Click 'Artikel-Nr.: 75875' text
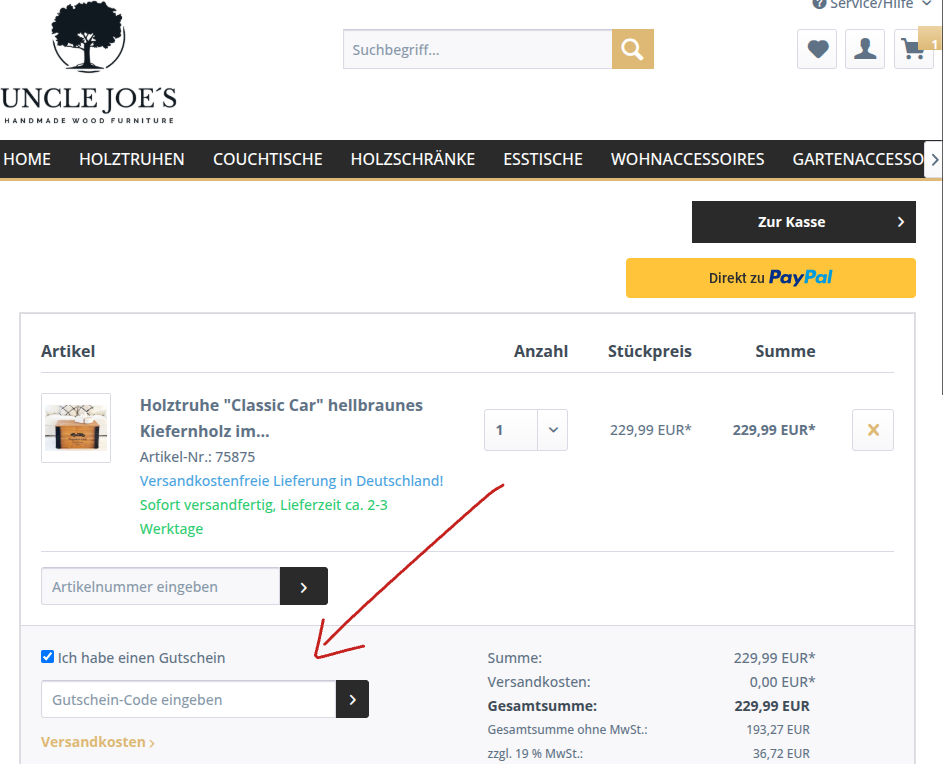This screenshot has height=764, width=943. 197,457
